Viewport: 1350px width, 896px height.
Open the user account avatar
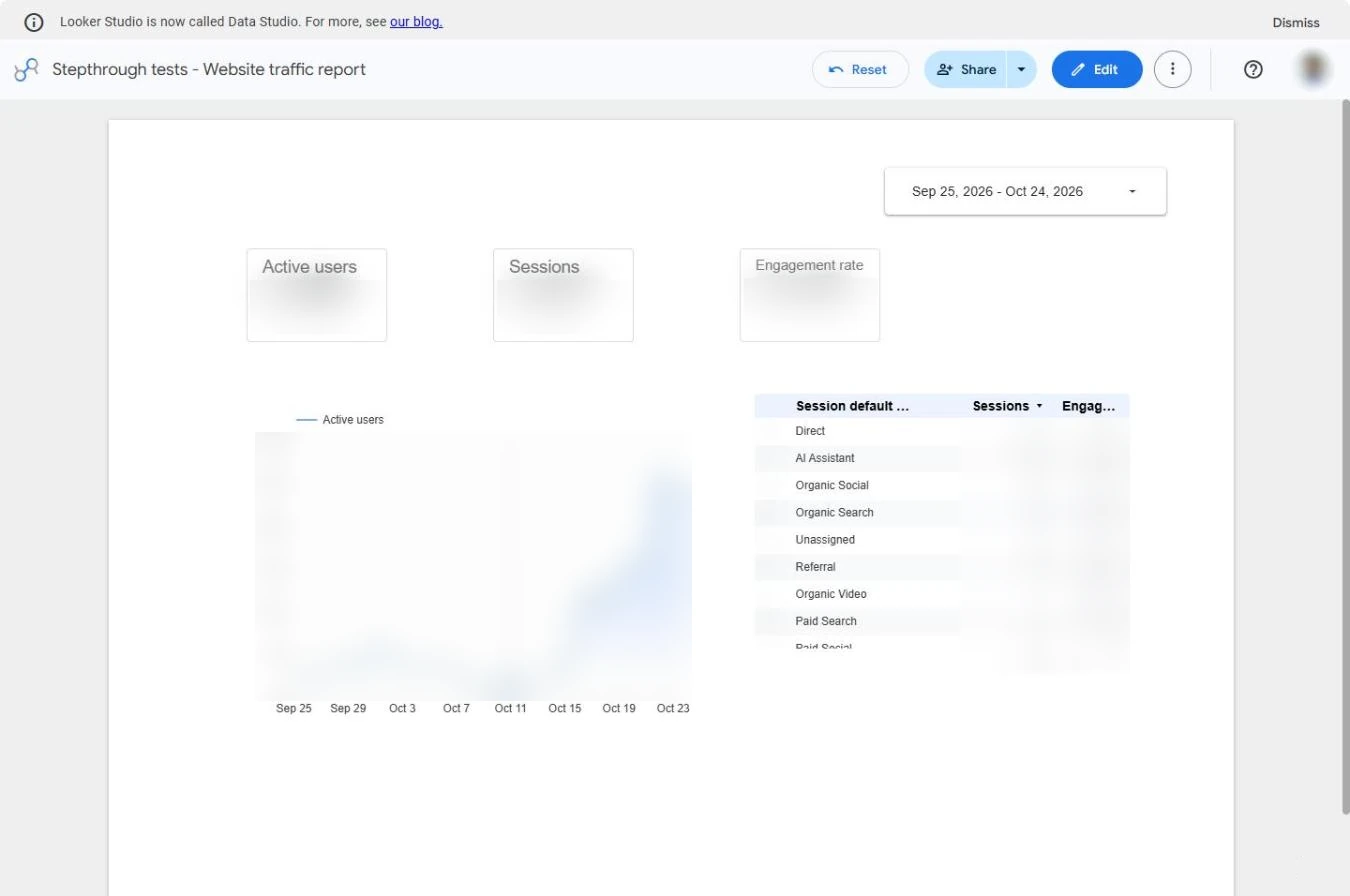point(1313,69)
